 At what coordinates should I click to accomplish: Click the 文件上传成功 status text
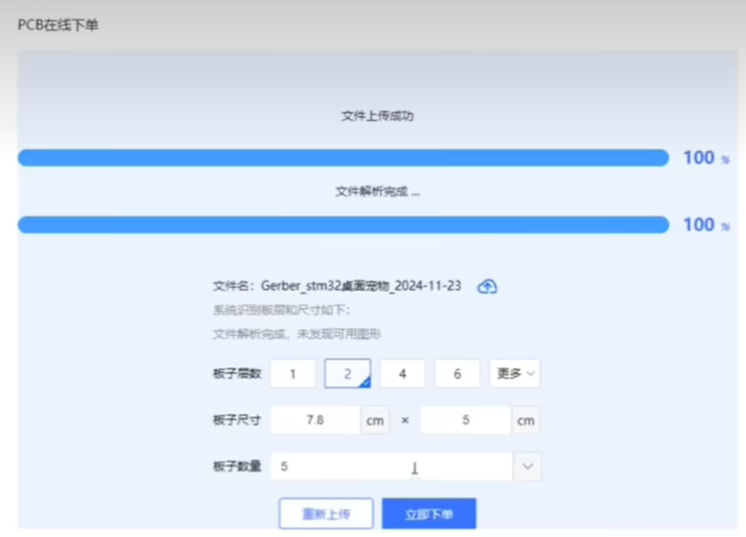click(377, 116)
